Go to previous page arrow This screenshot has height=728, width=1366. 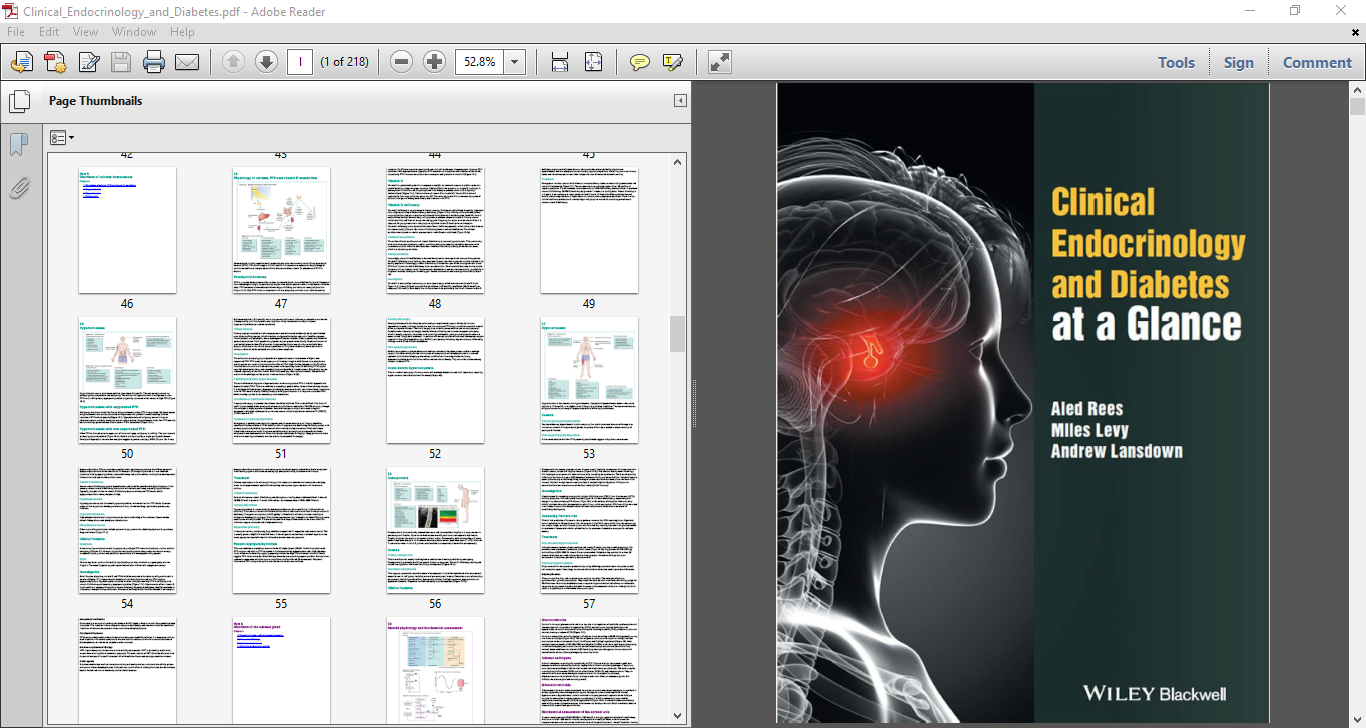point(233,62)
